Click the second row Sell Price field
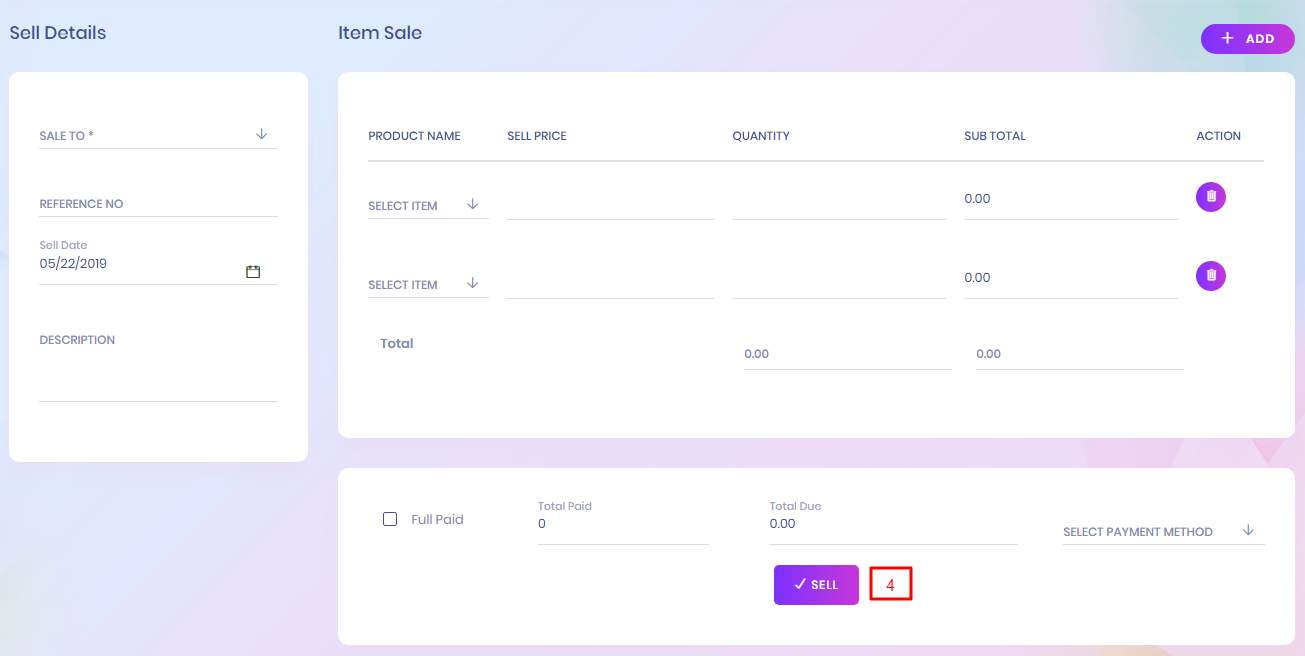 (610, 284)
